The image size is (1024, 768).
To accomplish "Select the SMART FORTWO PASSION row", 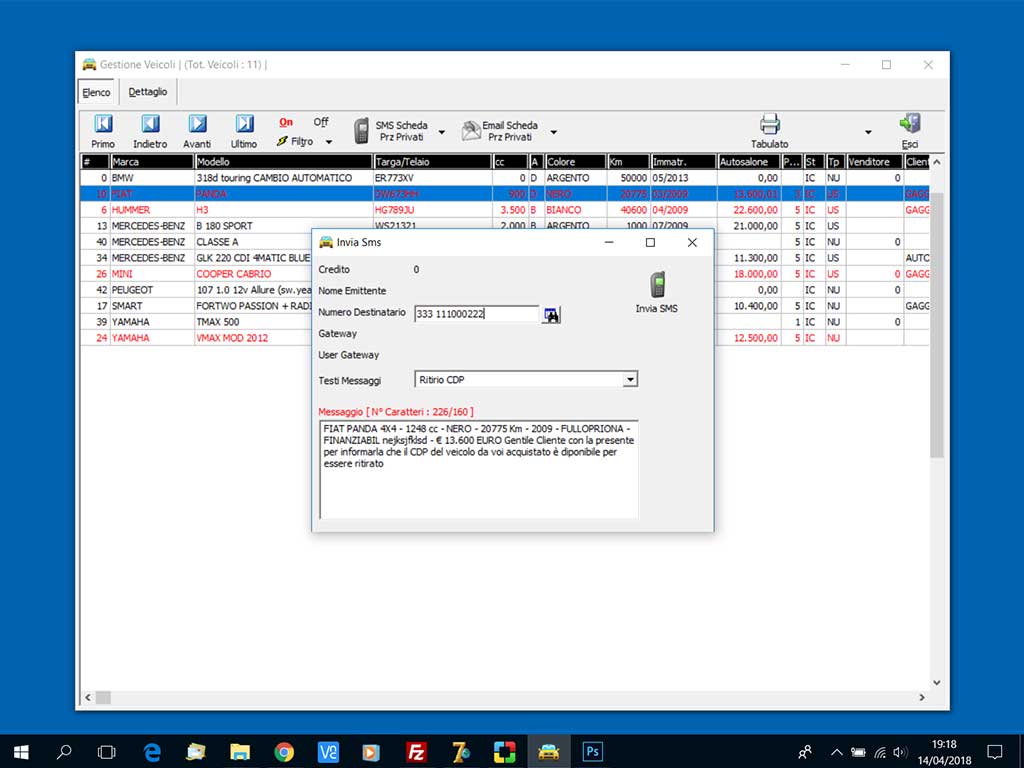I will point(196,306).
